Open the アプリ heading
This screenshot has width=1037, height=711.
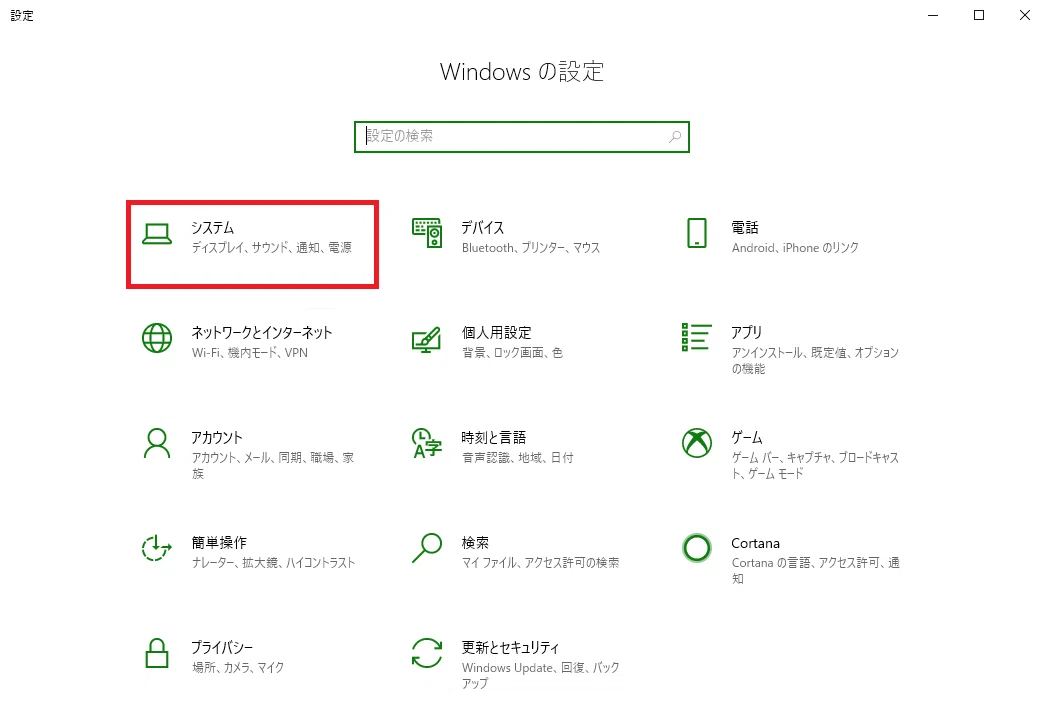click(x=747, y=332)
